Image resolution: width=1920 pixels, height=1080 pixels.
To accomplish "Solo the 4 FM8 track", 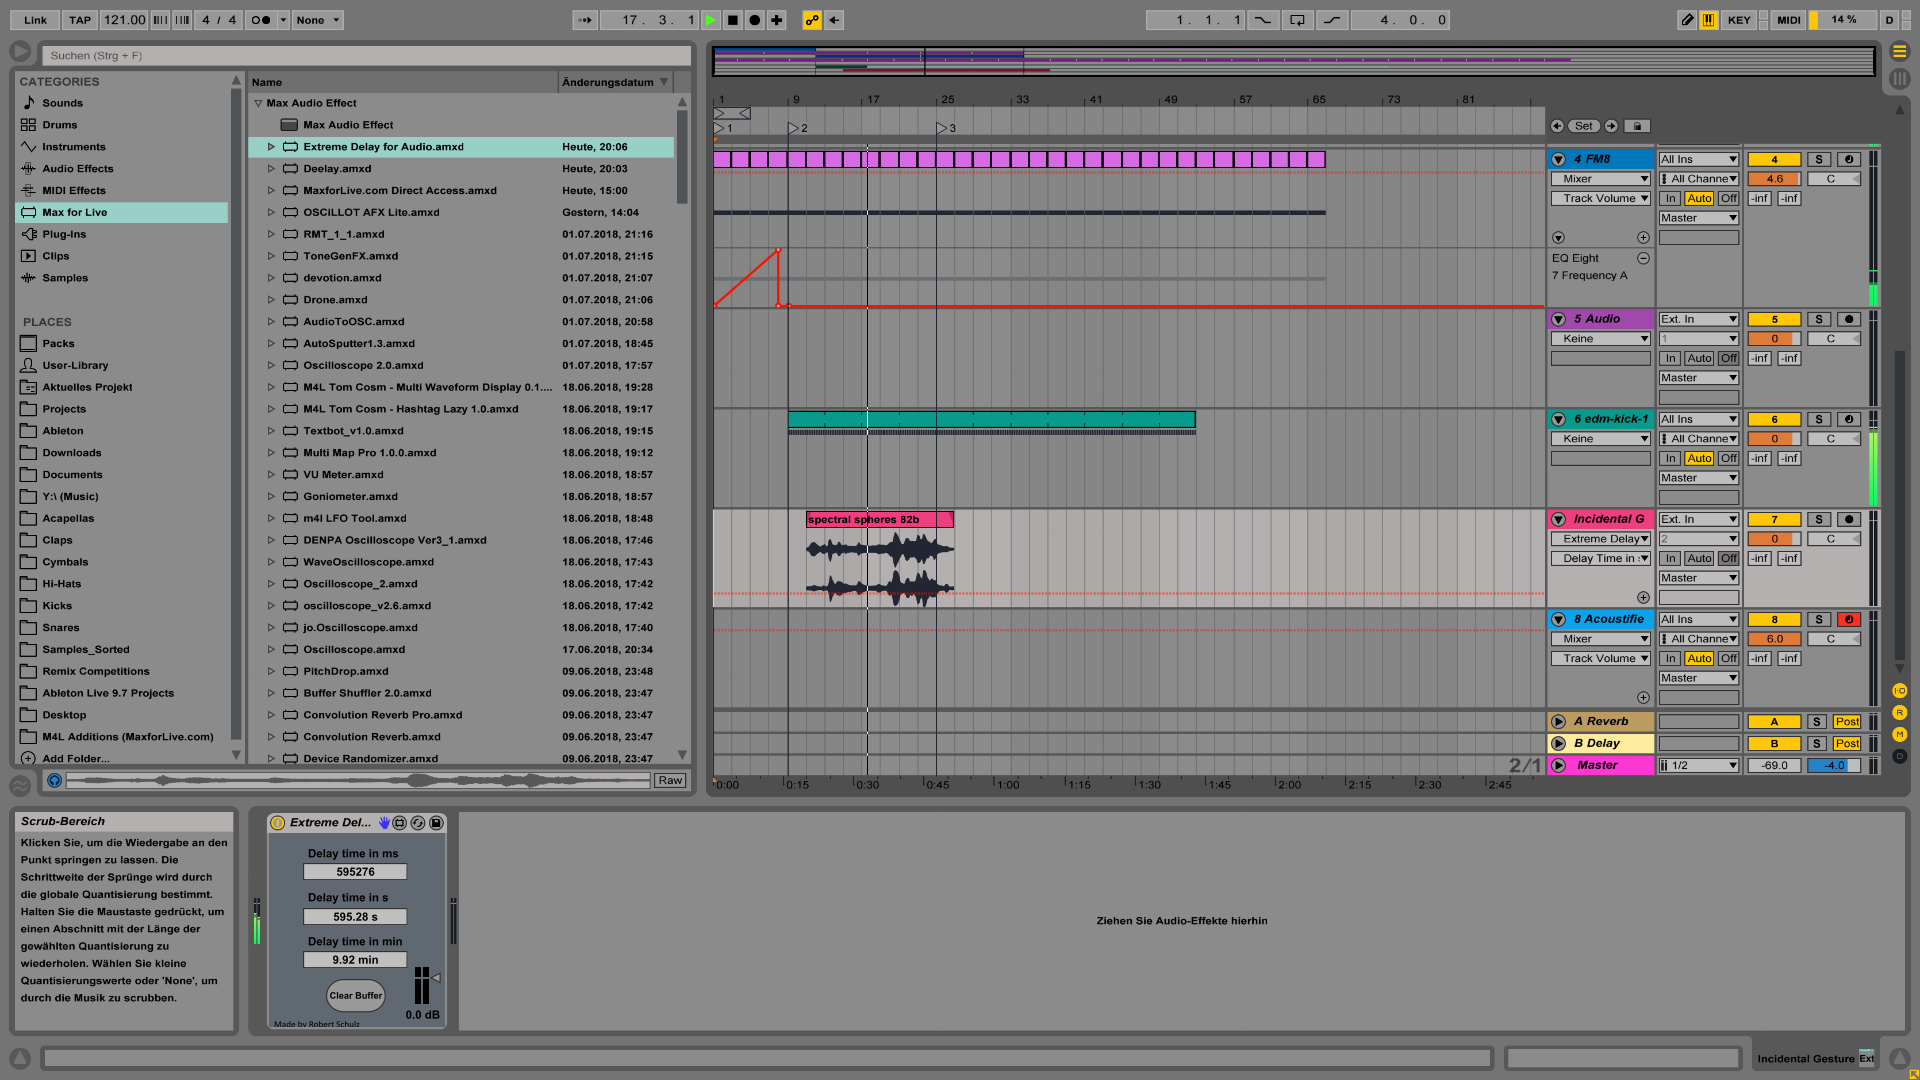I will coord(1819,159).
